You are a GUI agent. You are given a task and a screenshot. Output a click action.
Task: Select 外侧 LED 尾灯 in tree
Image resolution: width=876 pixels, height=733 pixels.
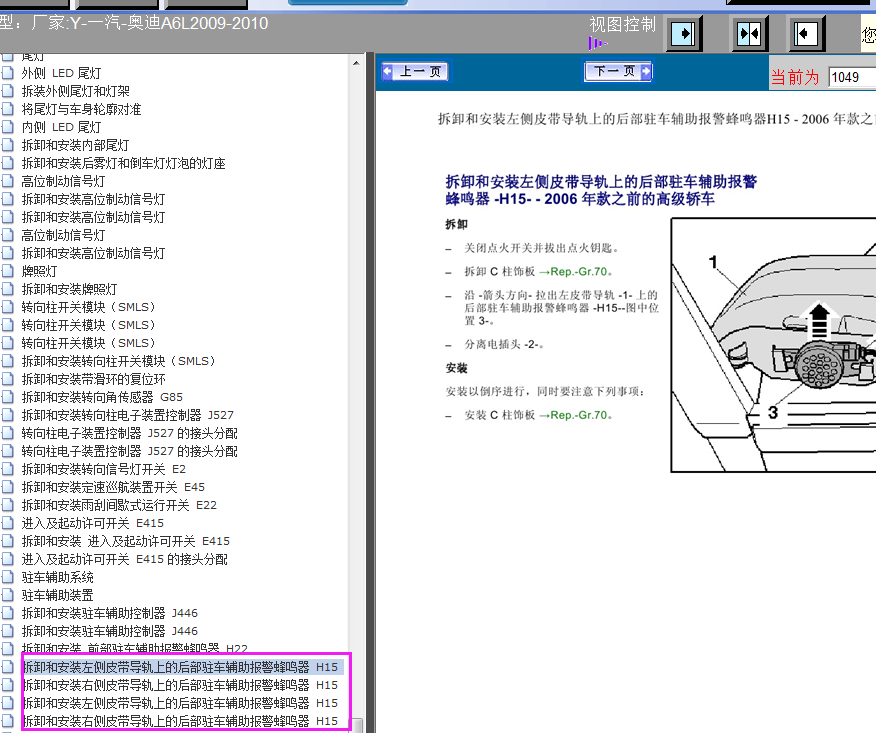[x=61, y=73]
